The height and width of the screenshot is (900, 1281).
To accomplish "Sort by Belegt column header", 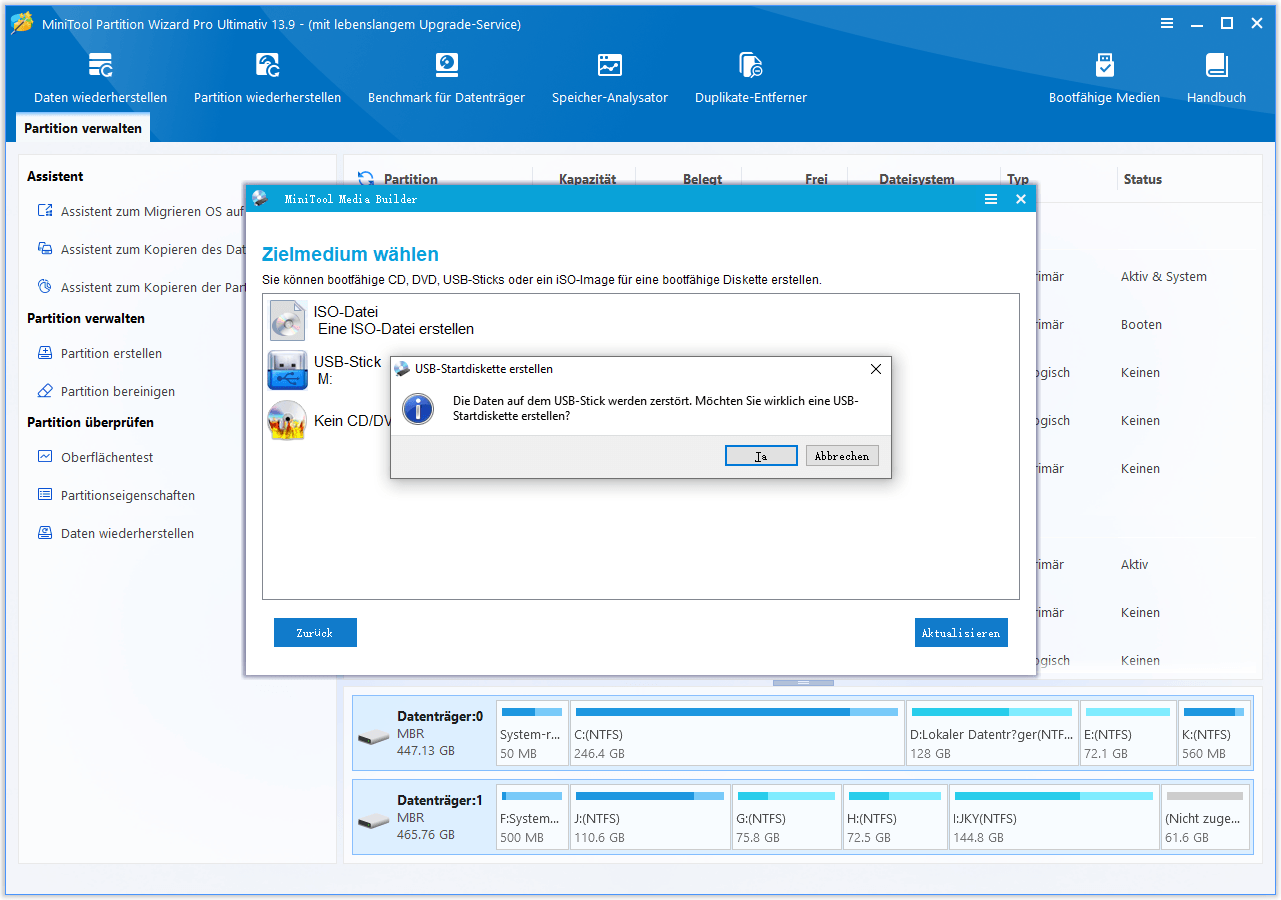I will [702, 180].
